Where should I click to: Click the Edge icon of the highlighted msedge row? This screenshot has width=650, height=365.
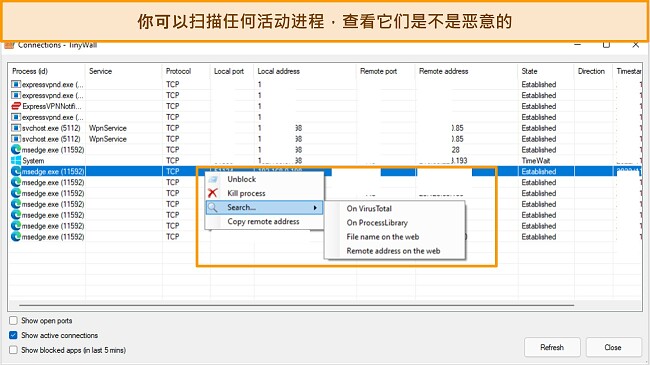tap(16, 171)
